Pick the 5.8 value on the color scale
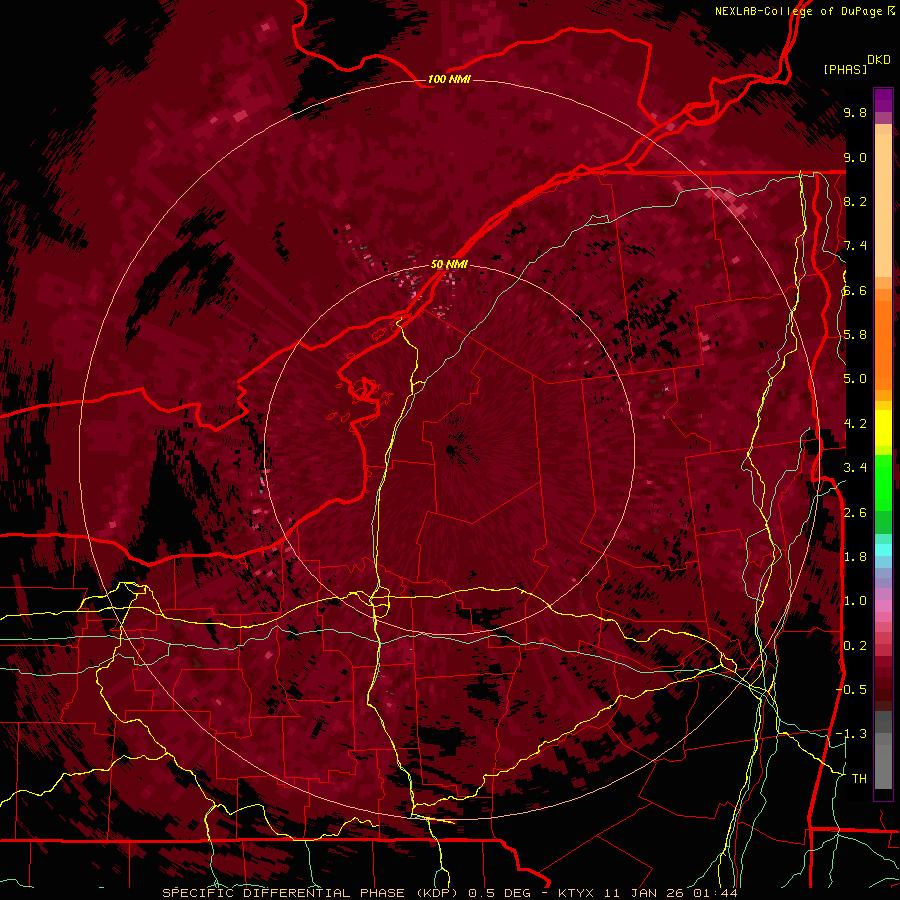The width and height of the screenshot is (900, 900). [x=855, y=335]
